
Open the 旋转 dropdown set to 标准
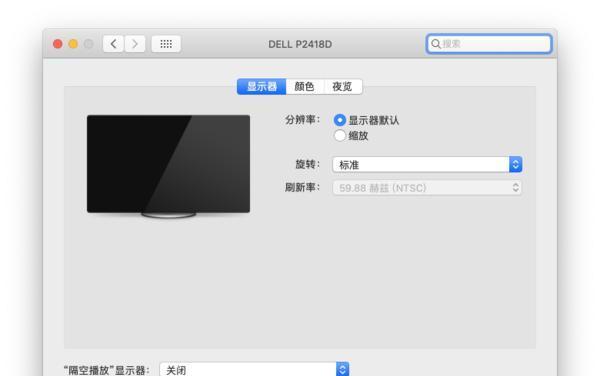point(427,164)
